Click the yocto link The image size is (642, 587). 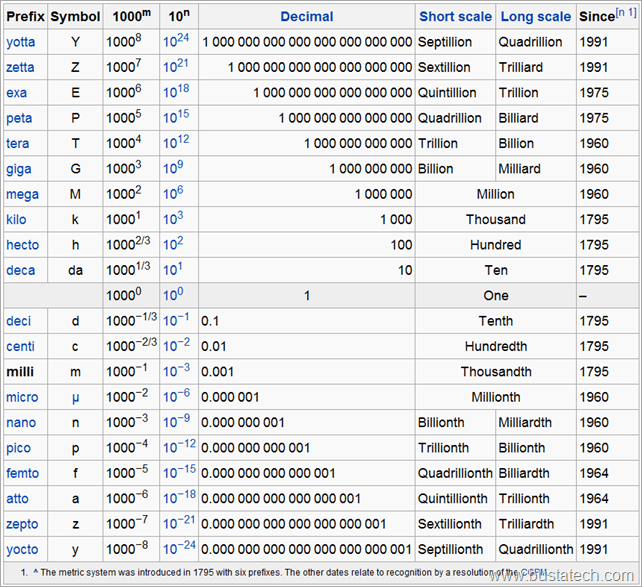click(x=22, y=550)
